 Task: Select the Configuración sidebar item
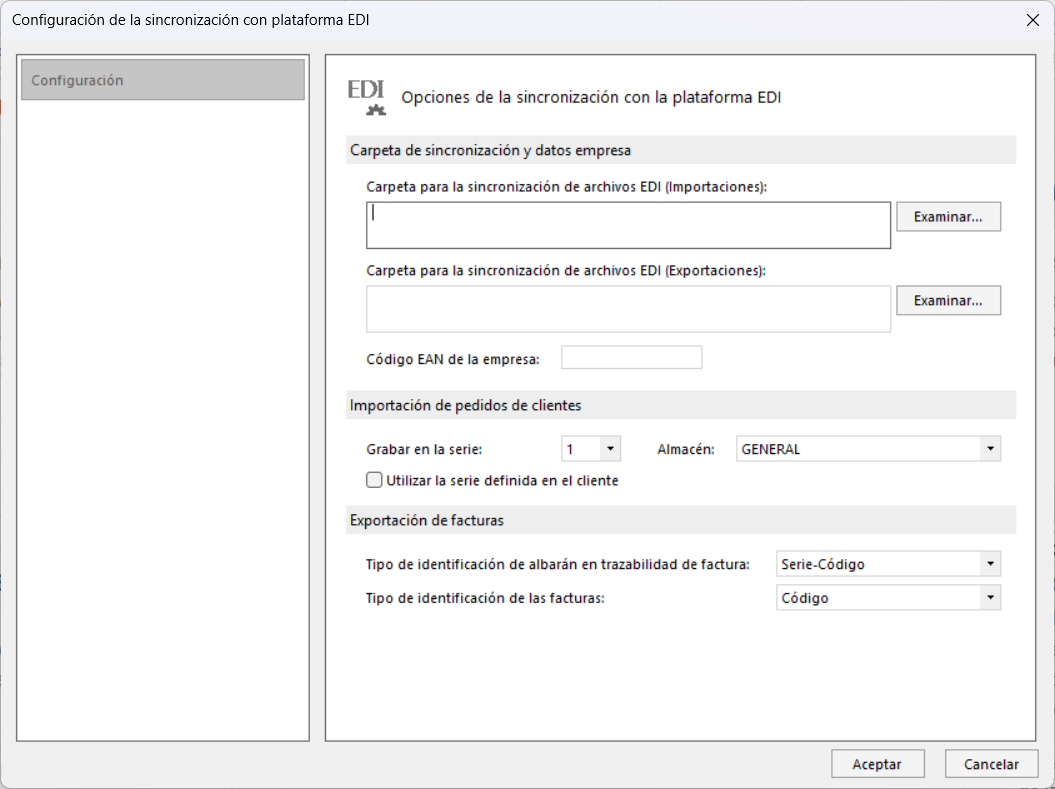(x=163, y=80)
